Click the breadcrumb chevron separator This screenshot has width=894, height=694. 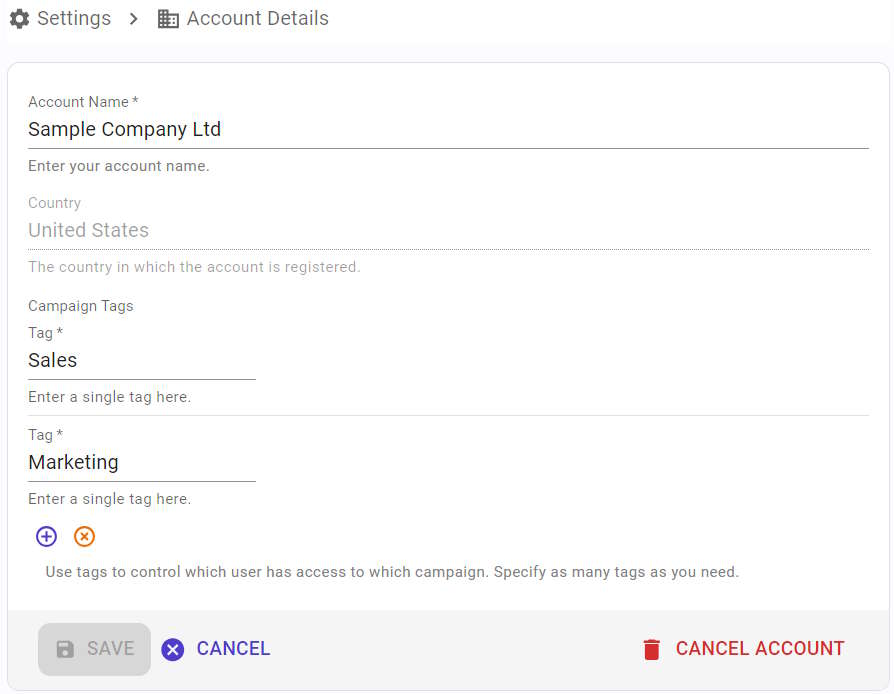coord(133,19)
